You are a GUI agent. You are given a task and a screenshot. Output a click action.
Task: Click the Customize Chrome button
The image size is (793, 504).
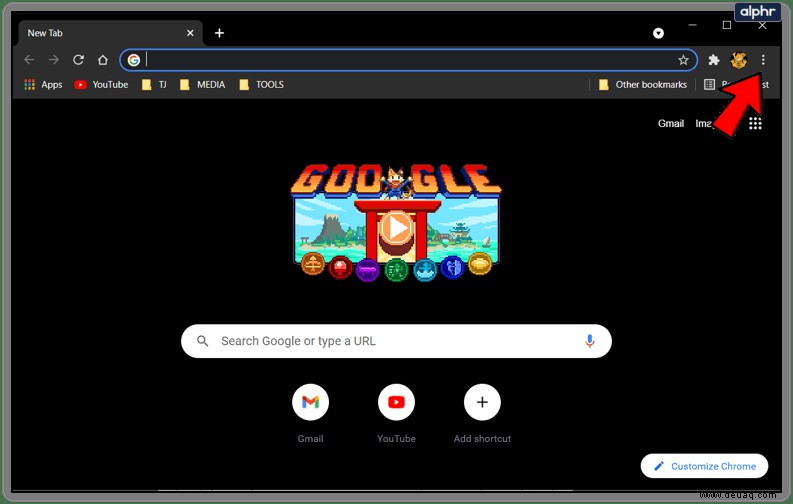[x=704, y=466]
